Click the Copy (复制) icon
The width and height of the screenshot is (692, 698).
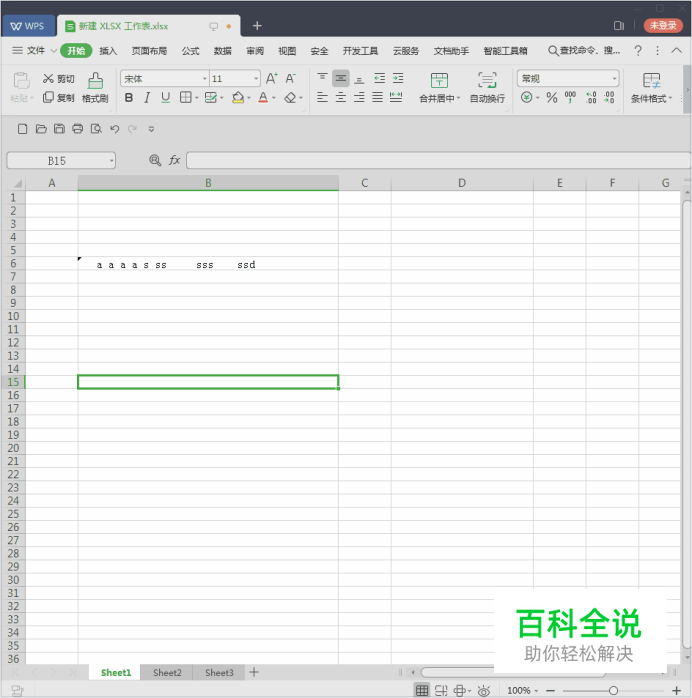pos(48,97)
